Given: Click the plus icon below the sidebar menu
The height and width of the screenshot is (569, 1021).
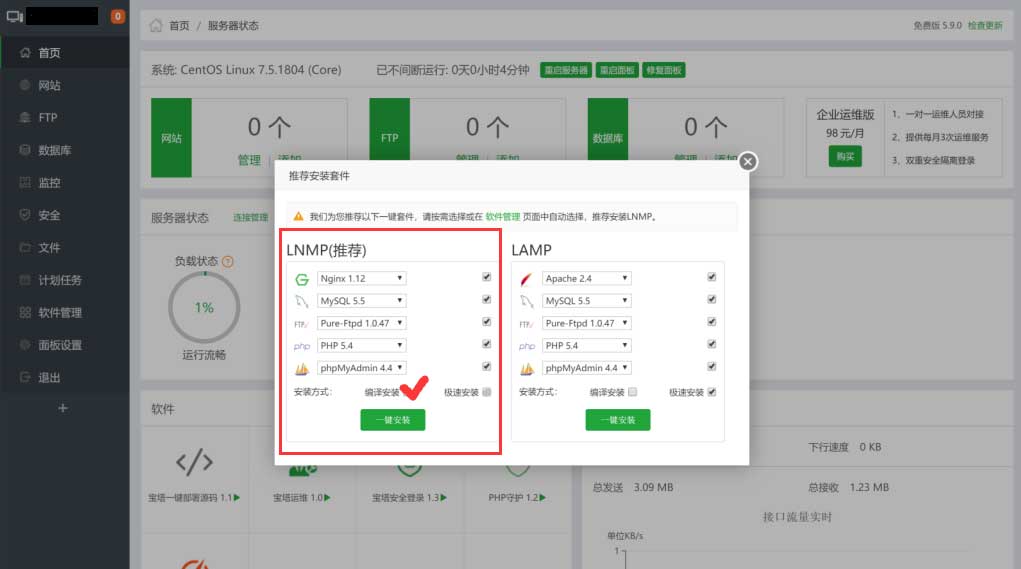Looking at the screenshot, I should [x=63, y=408].
